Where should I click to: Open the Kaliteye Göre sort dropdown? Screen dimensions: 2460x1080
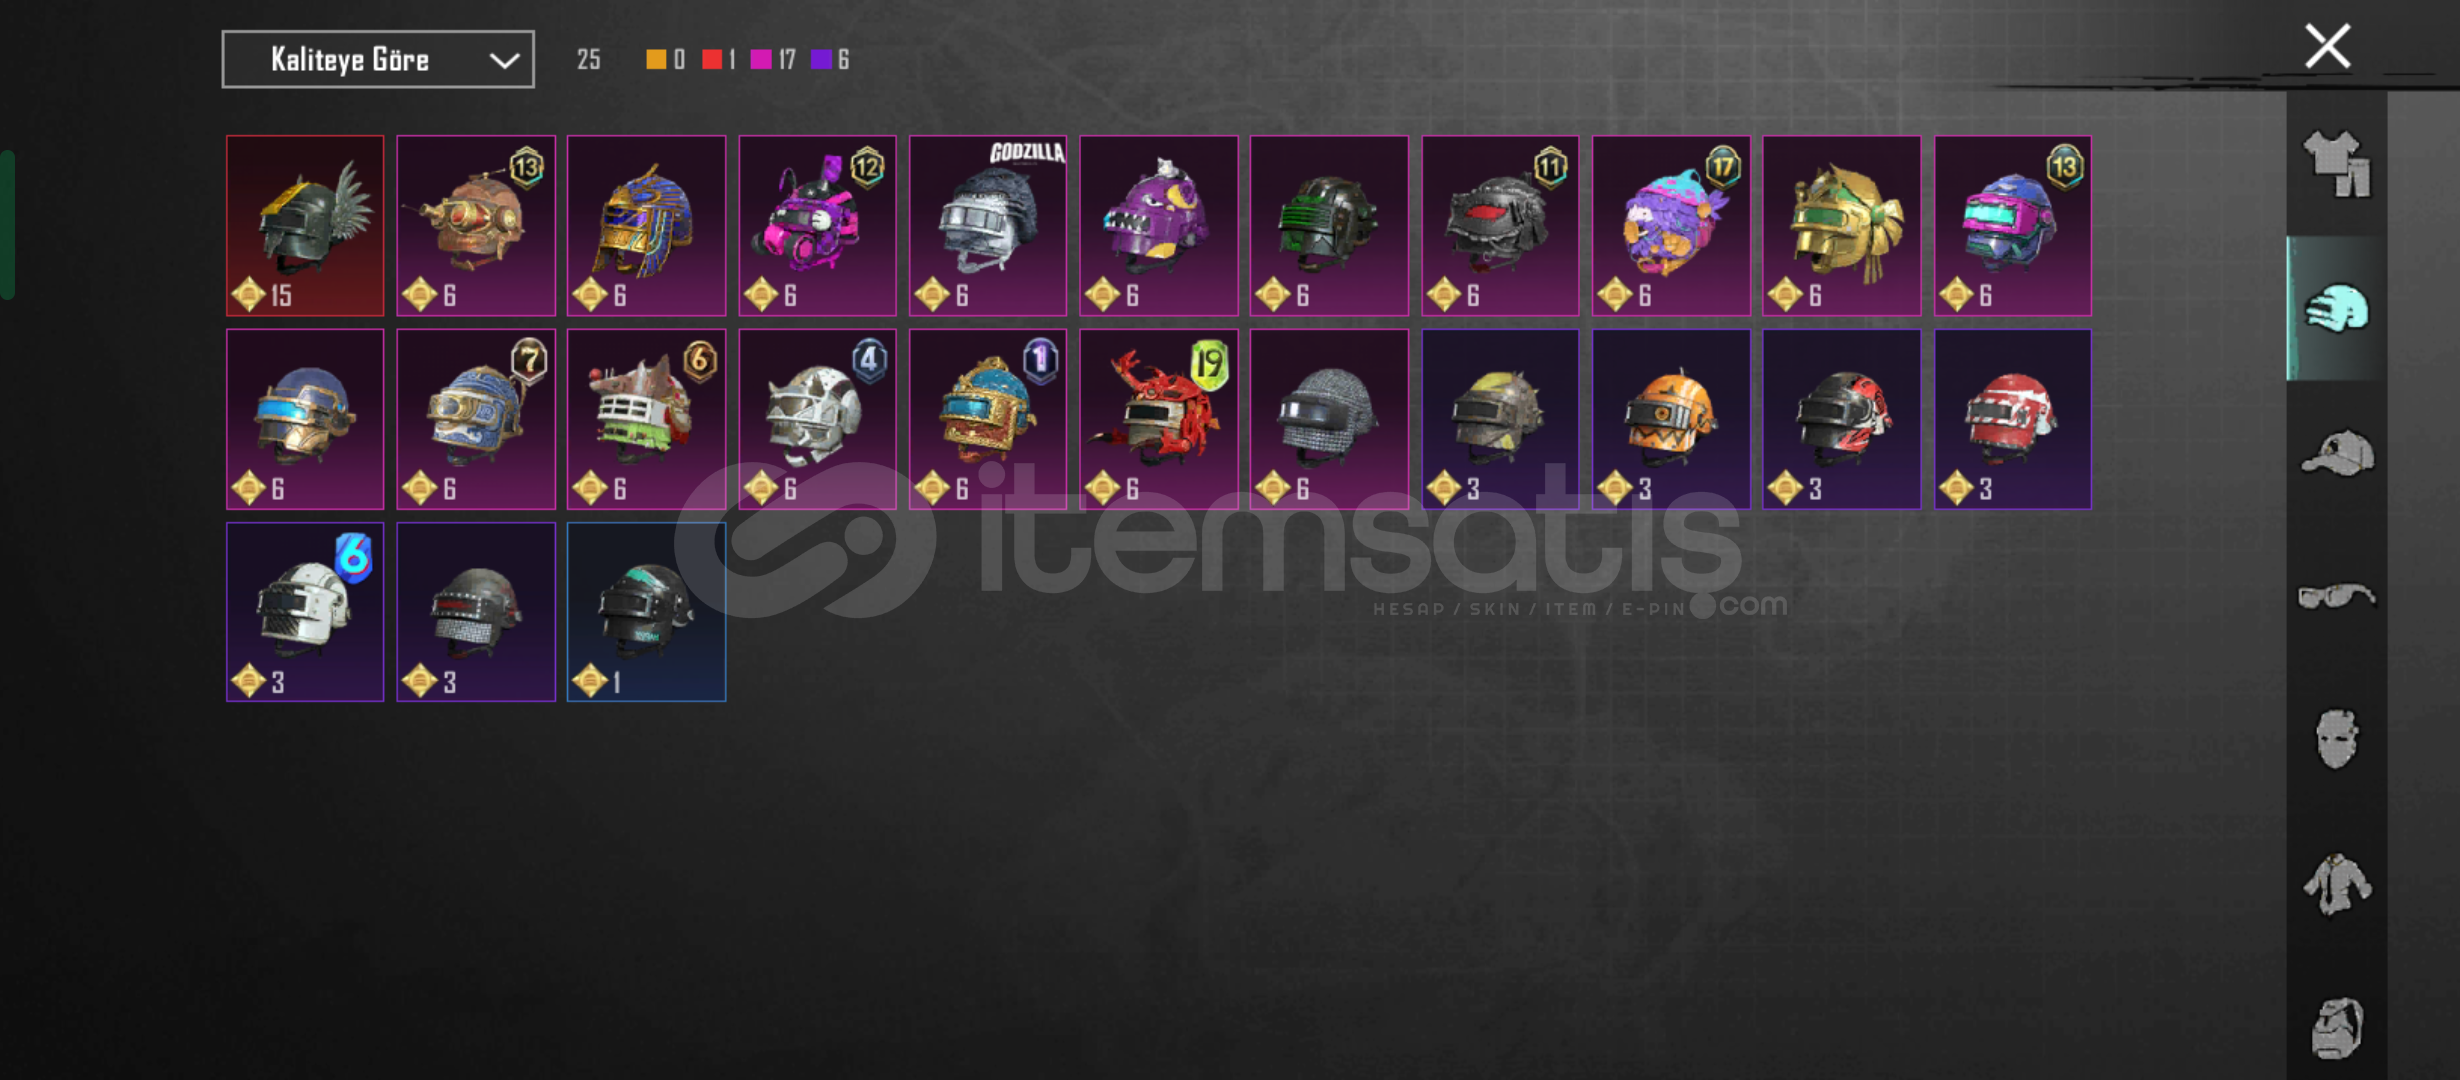(x=378, y=59)
